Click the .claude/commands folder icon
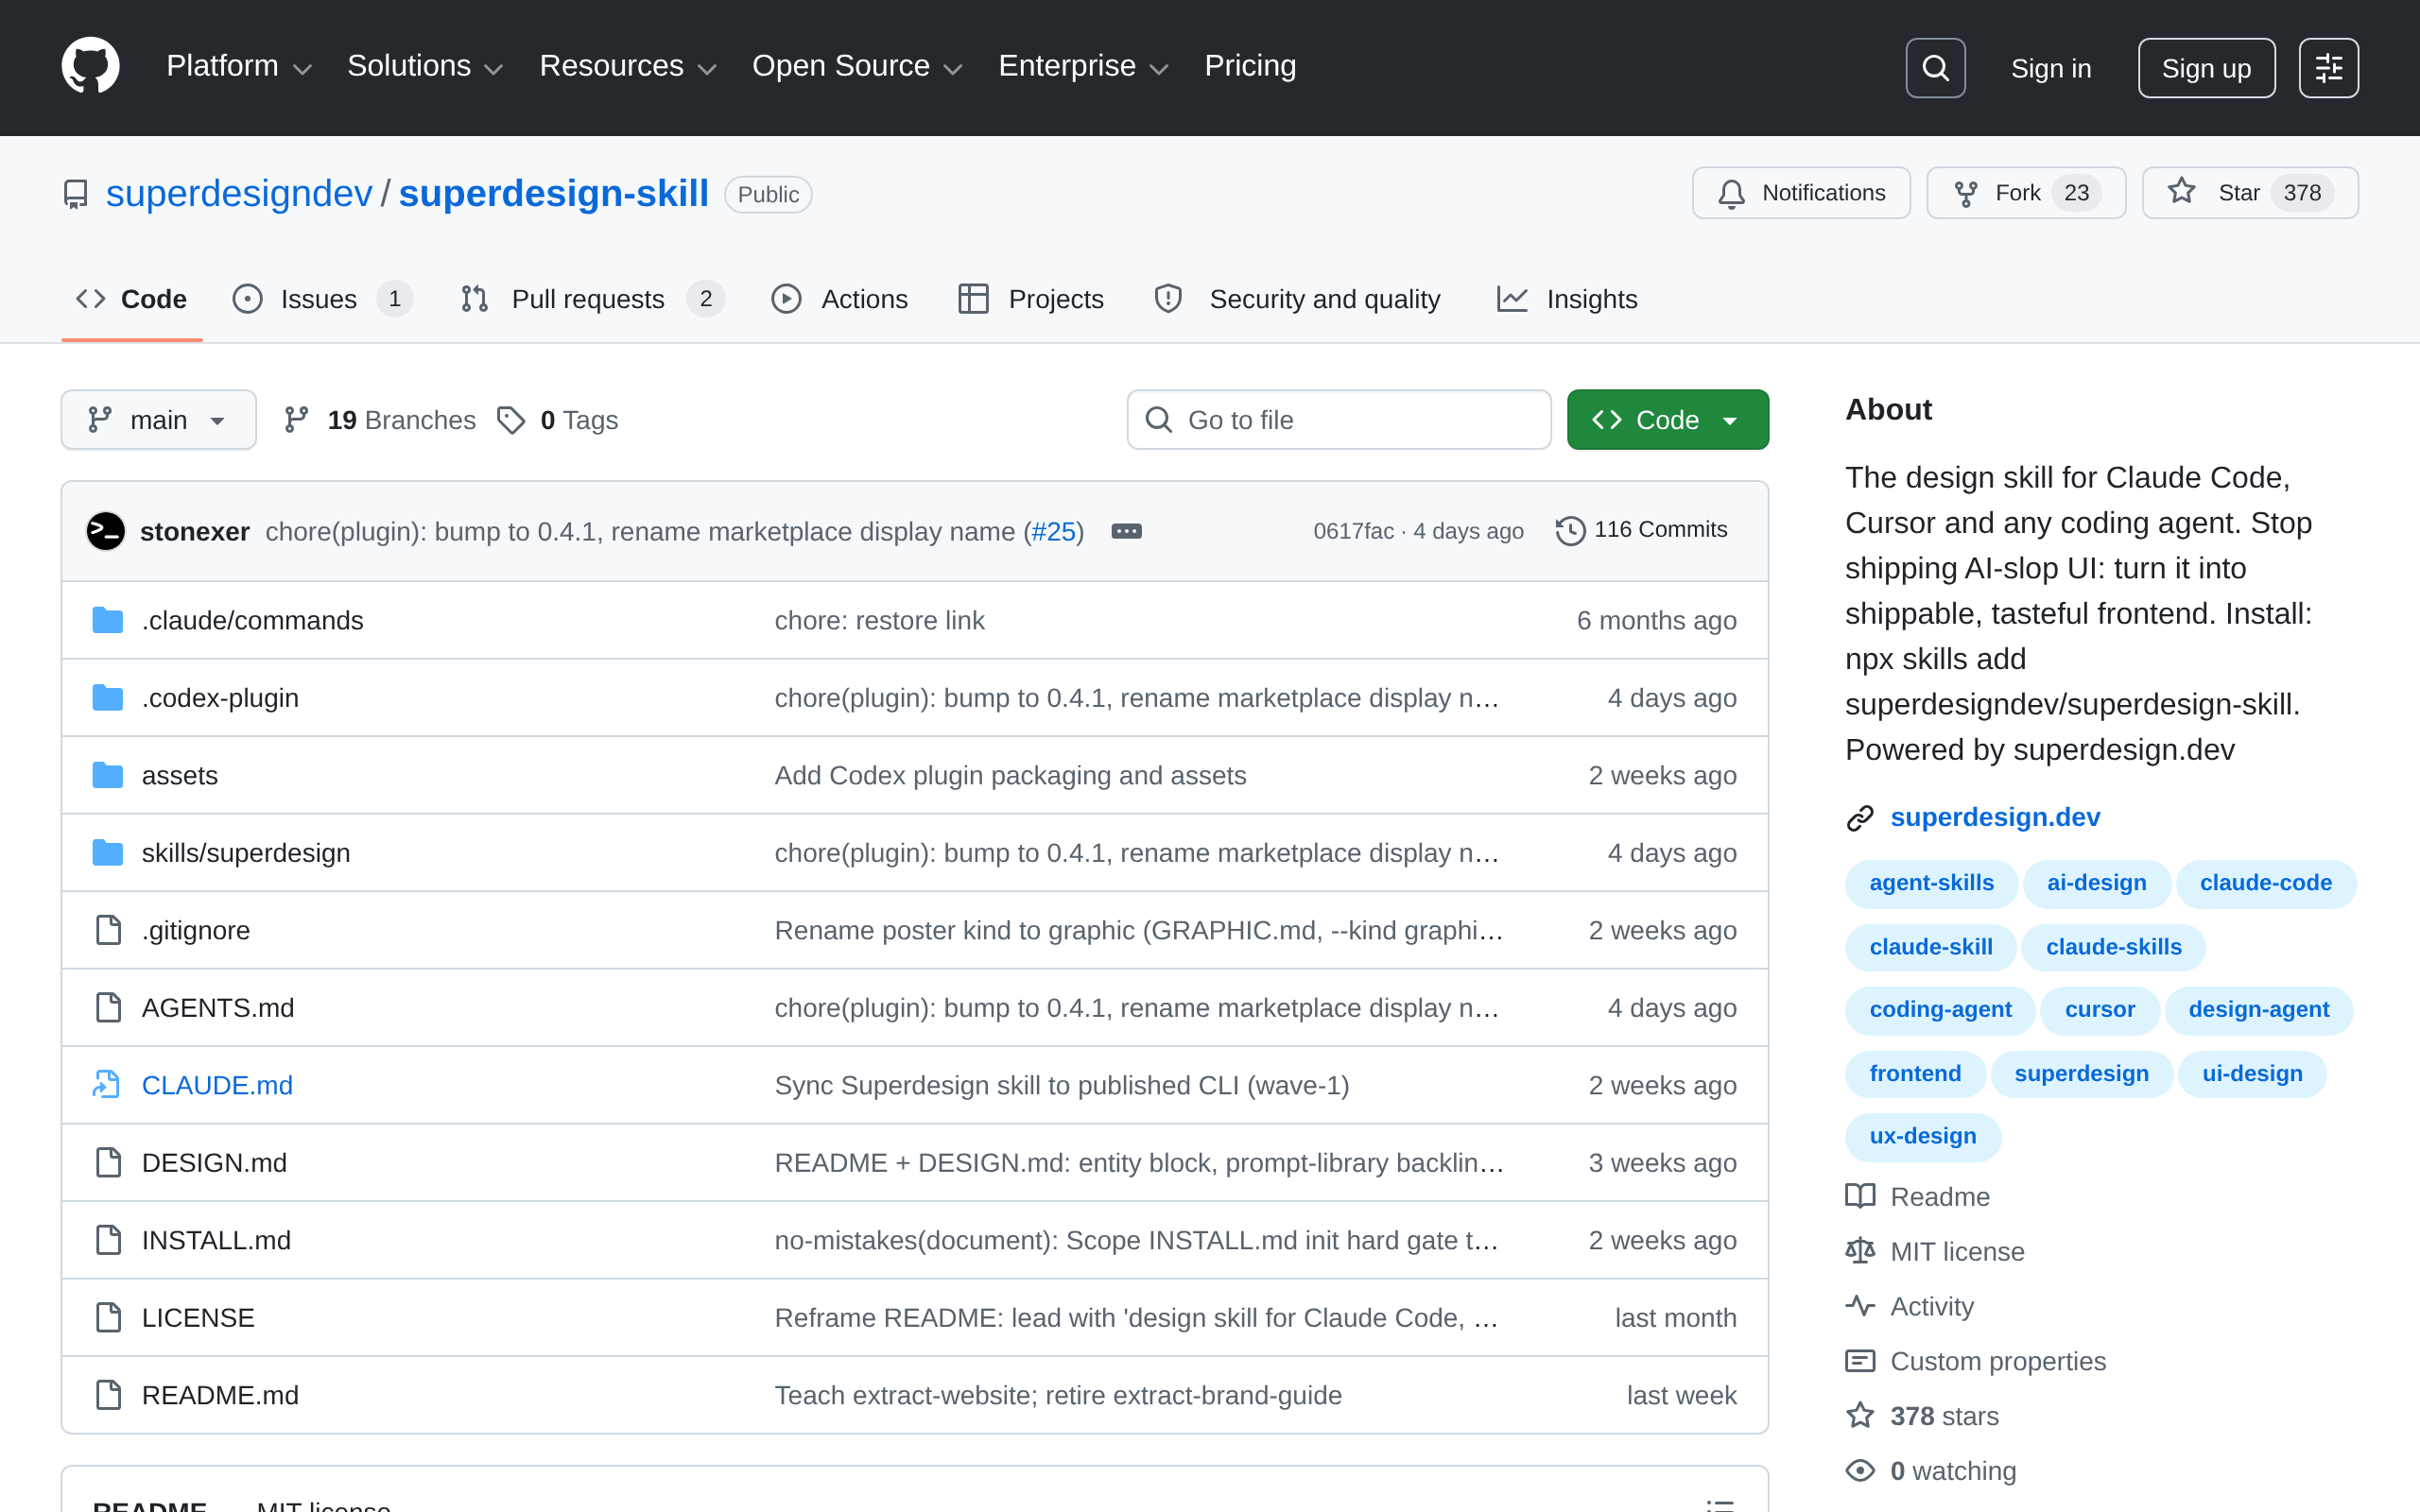Screen dimensions: 2420x1512 (x=108, y=620)
